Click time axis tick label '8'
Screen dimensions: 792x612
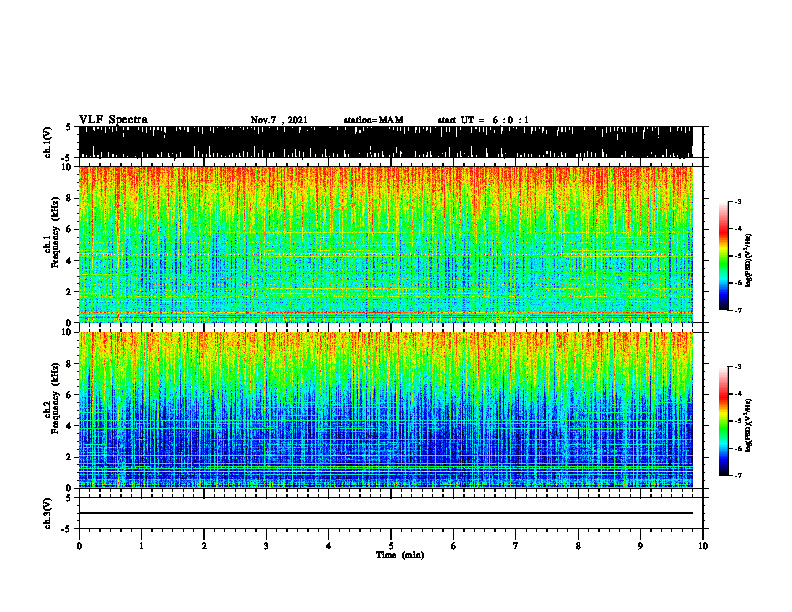[578, 546]
